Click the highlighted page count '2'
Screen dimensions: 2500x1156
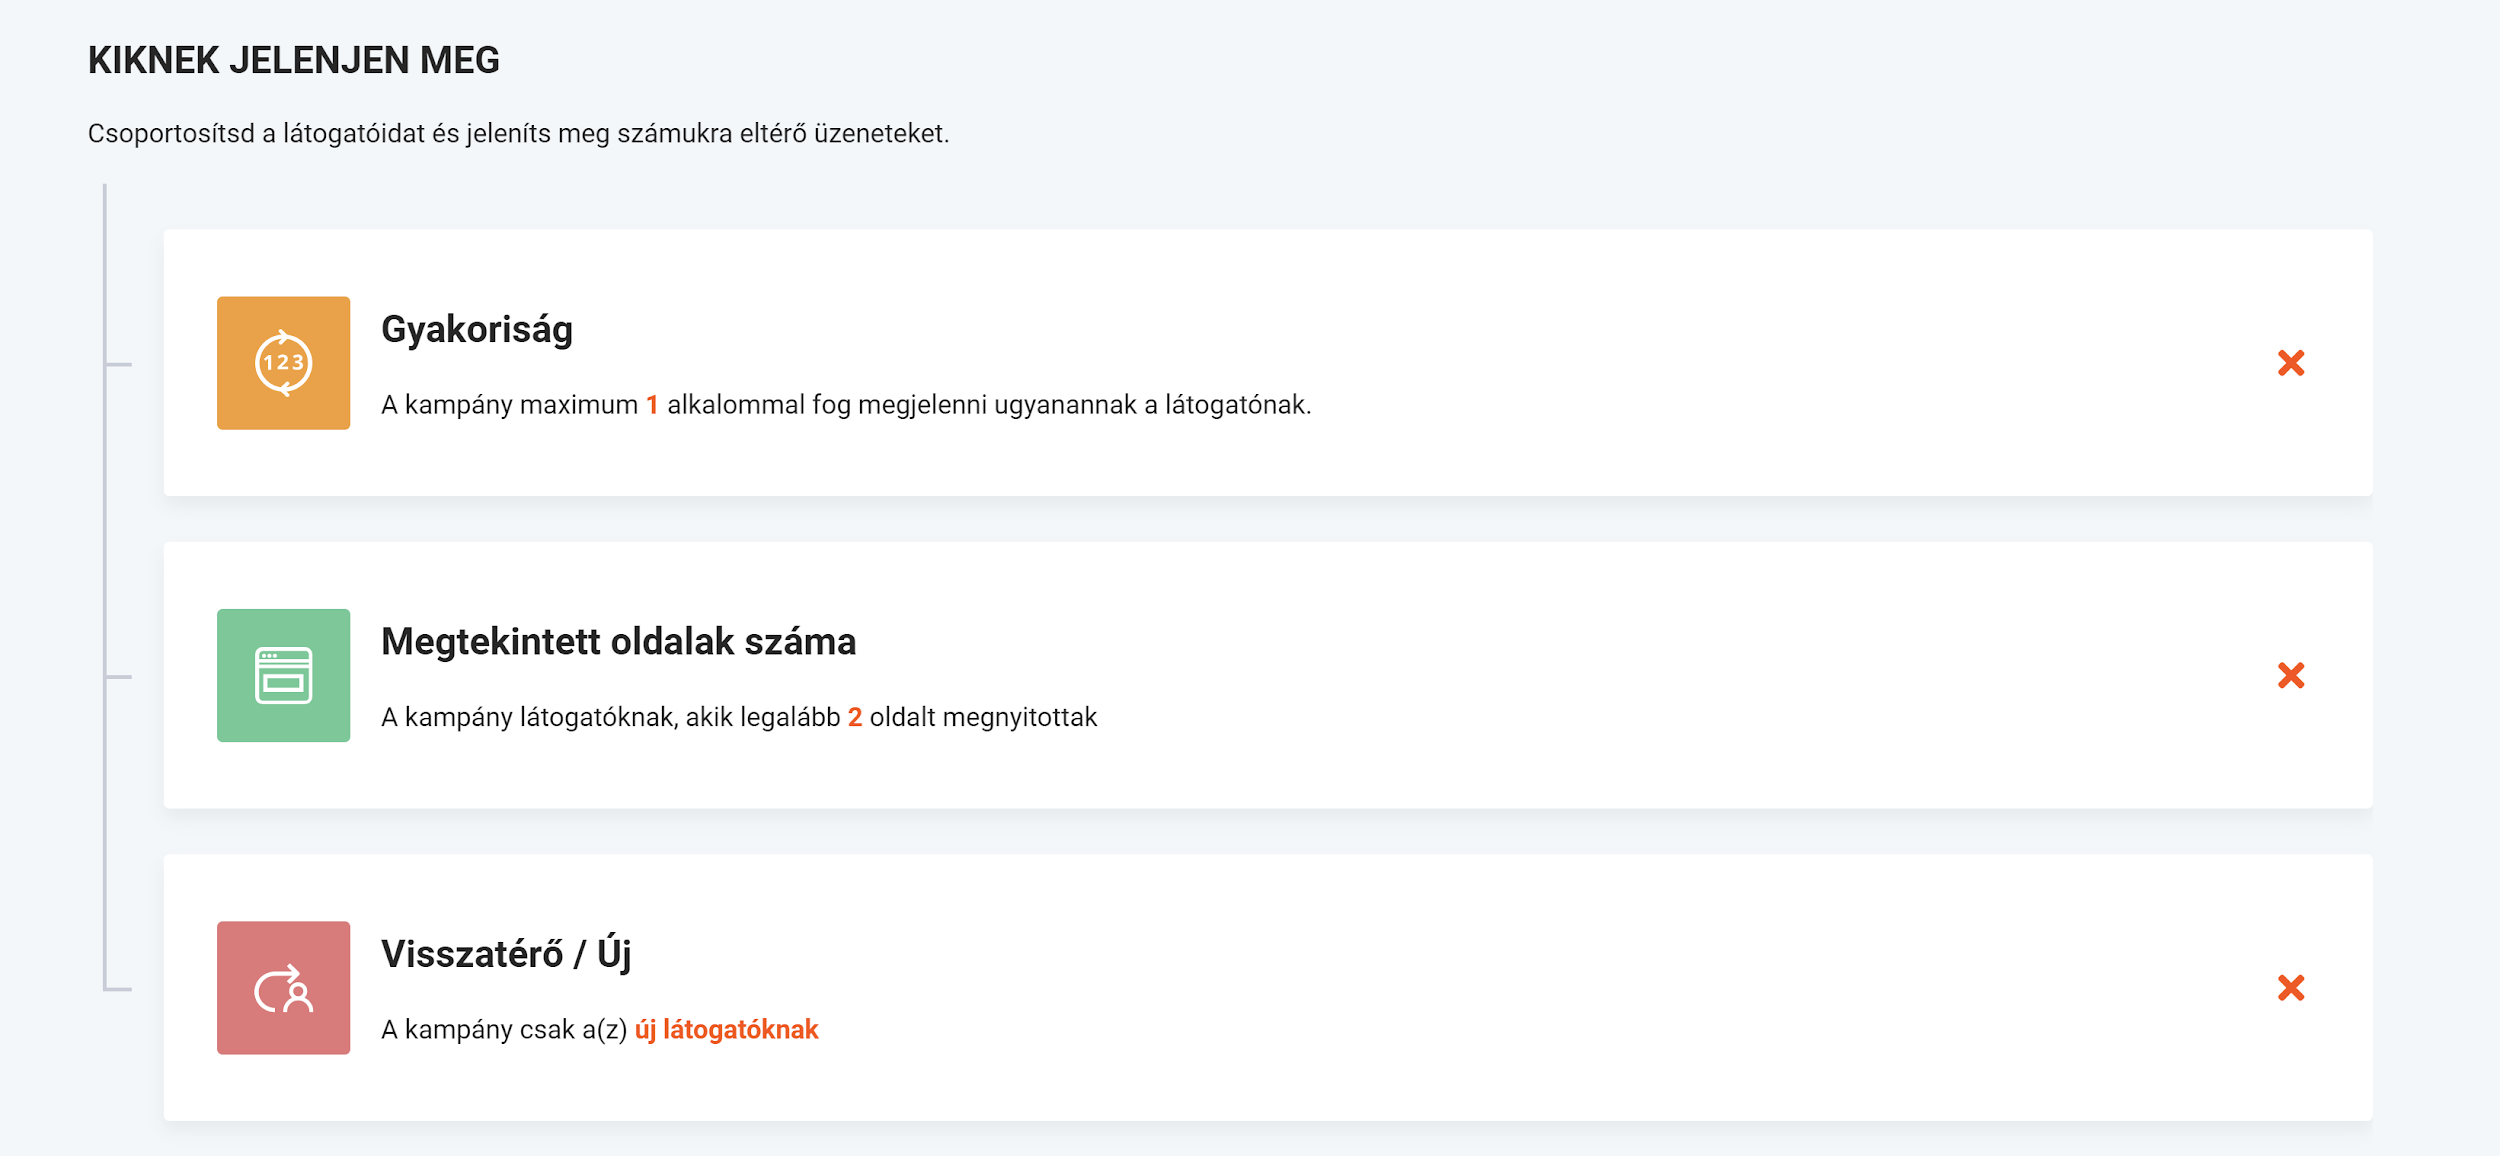(855, 716)
